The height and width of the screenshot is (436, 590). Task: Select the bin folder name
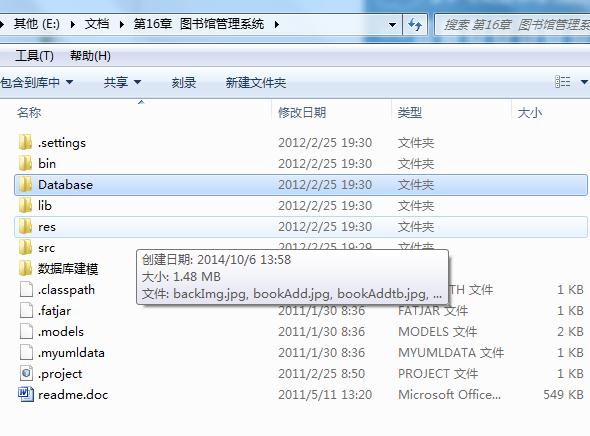tap(47, 164)
